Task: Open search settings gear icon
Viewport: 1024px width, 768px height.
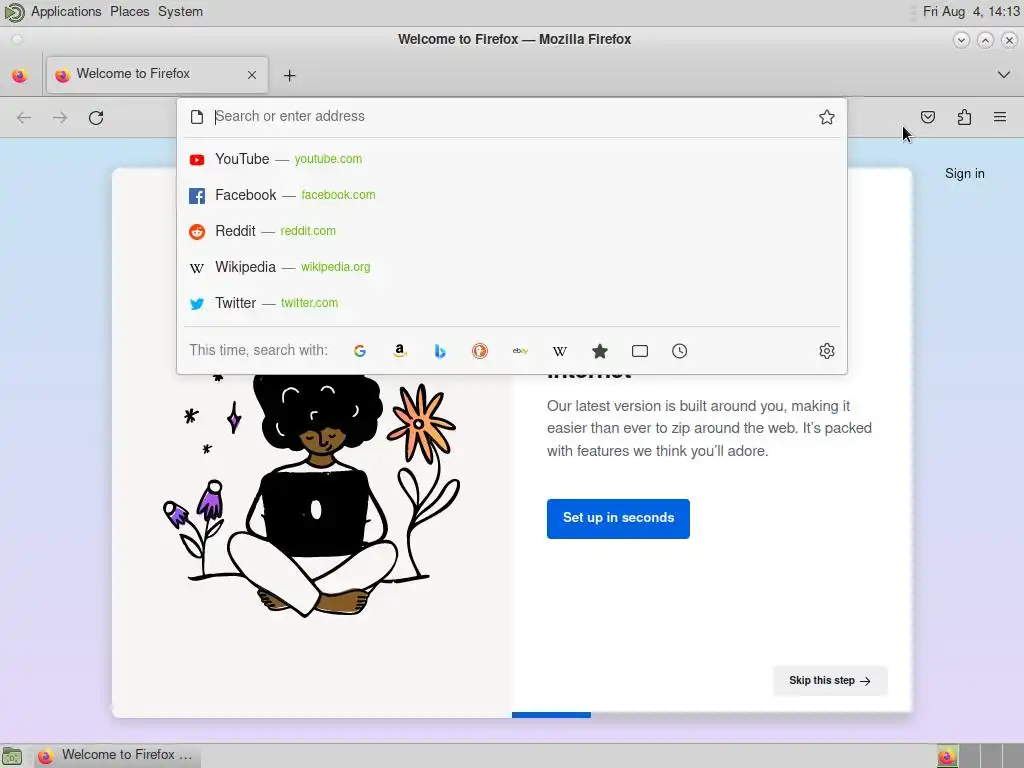Action: (827, 351)
